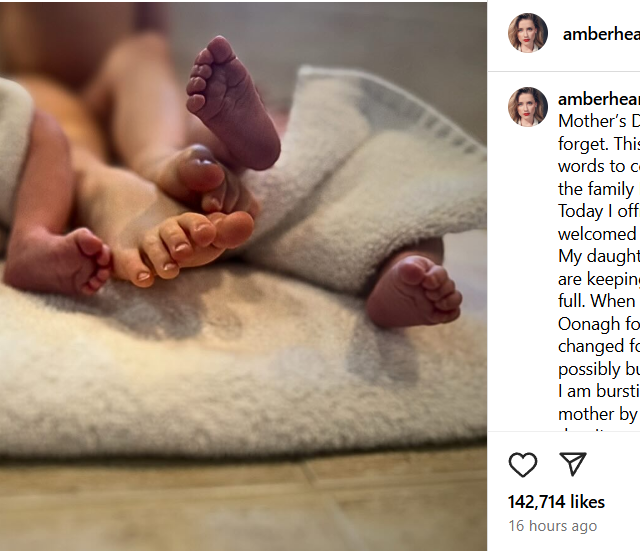The width and height of the screenshot is (640, 551).
Task: Click the caption line starting 'Today I off'
Action: pos(598,211)
